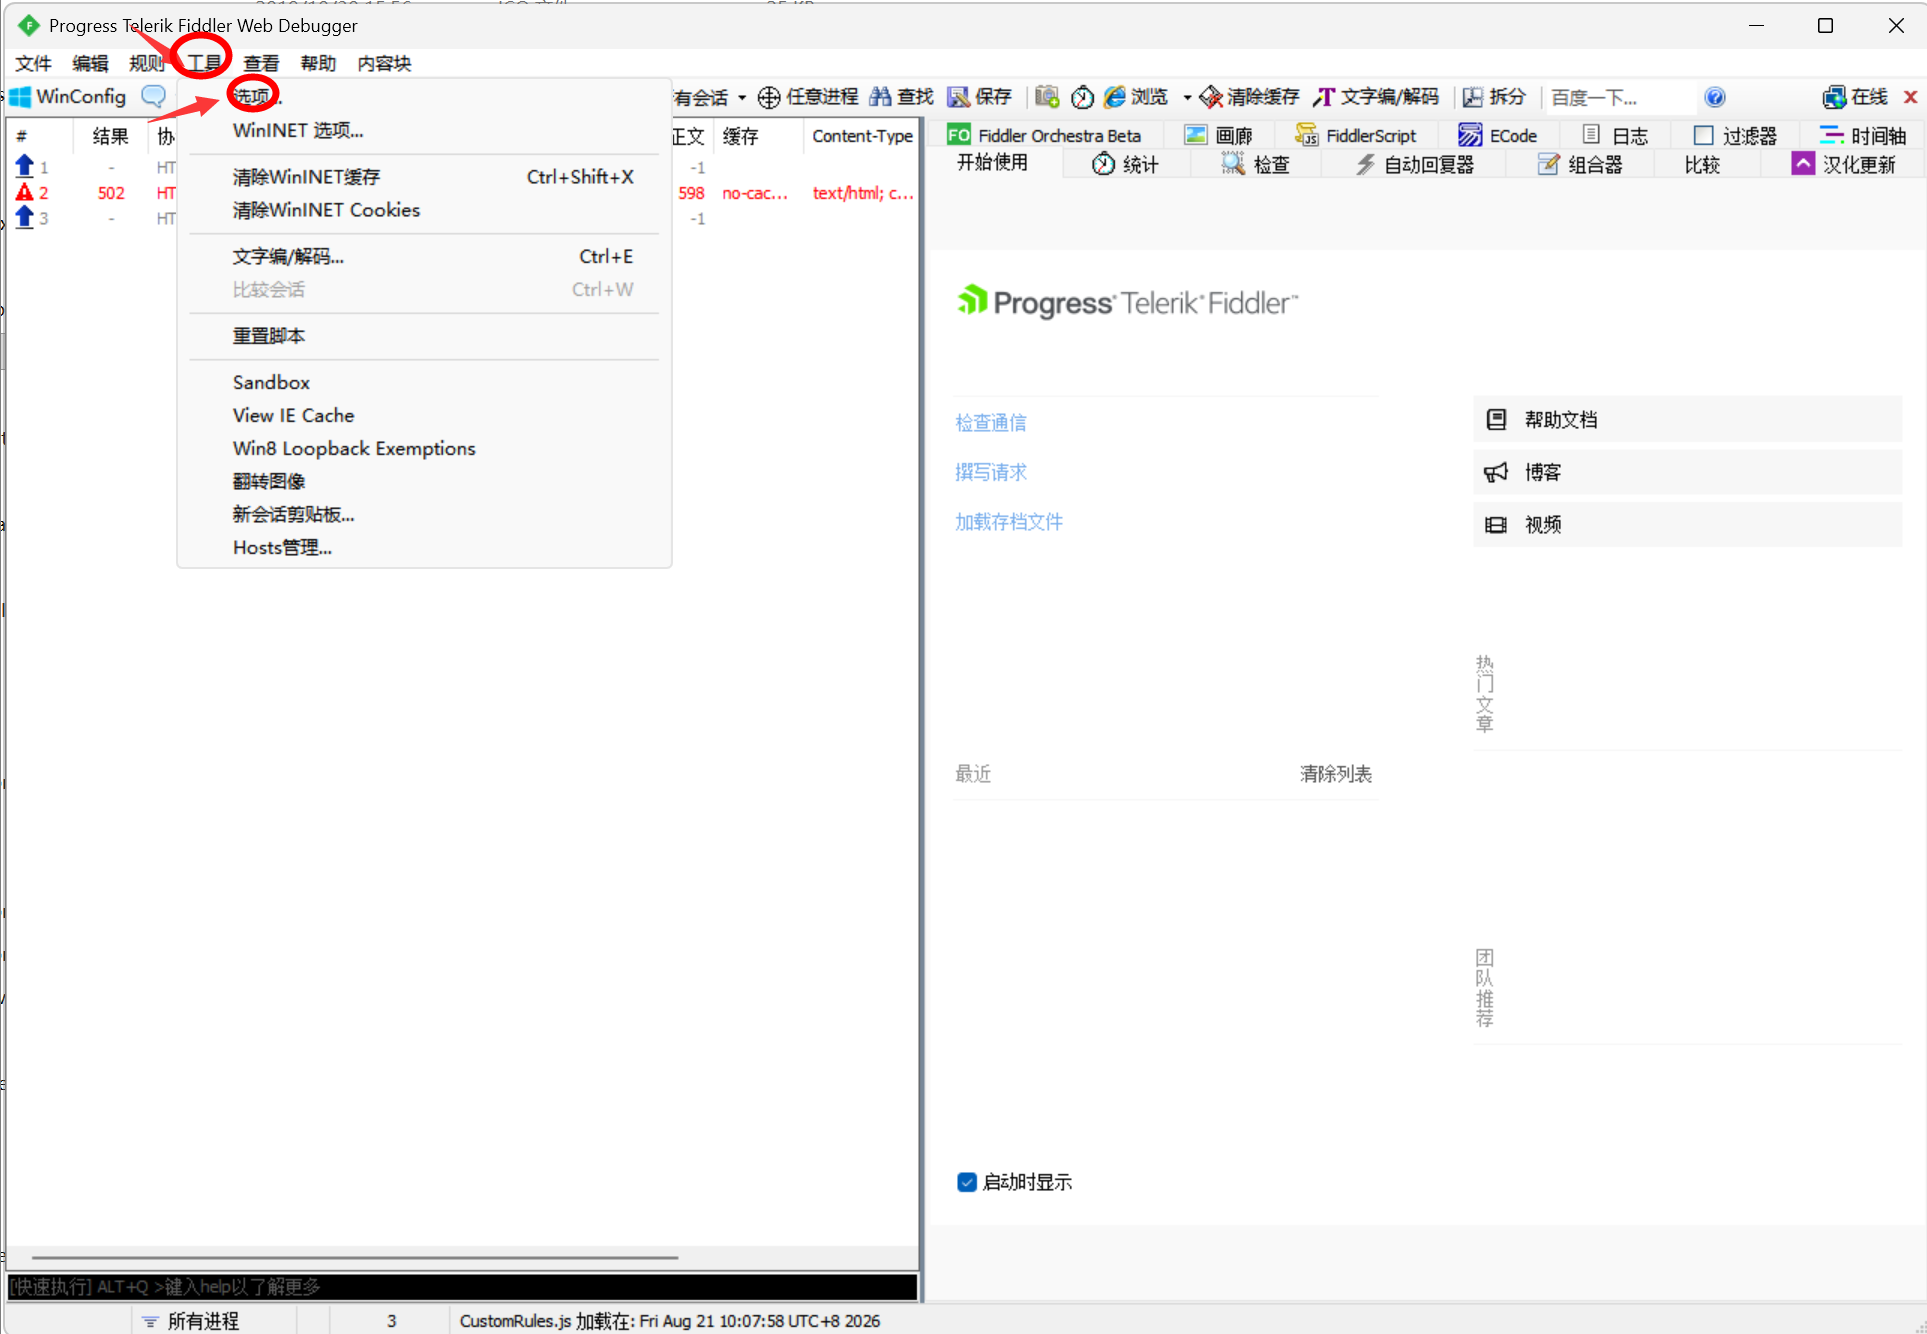This screenshot has width=1927, height=1334.
Task: Click the Clear Cache (清除缓存) icon
Action: (1210, 97)
